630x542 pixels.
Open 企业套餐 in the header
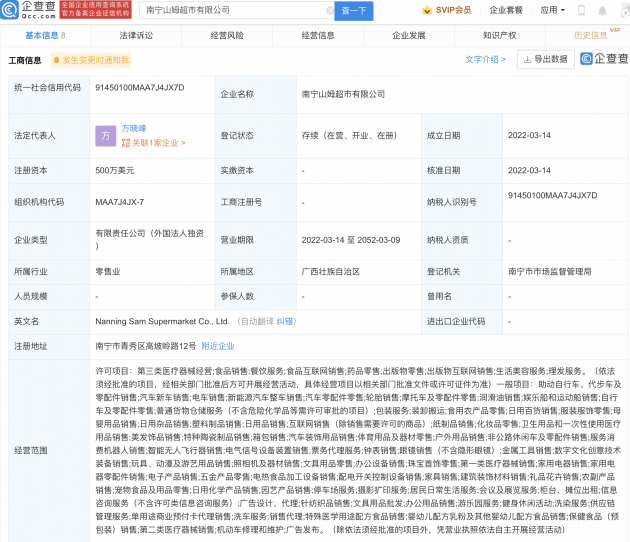[x=506, y=10]
